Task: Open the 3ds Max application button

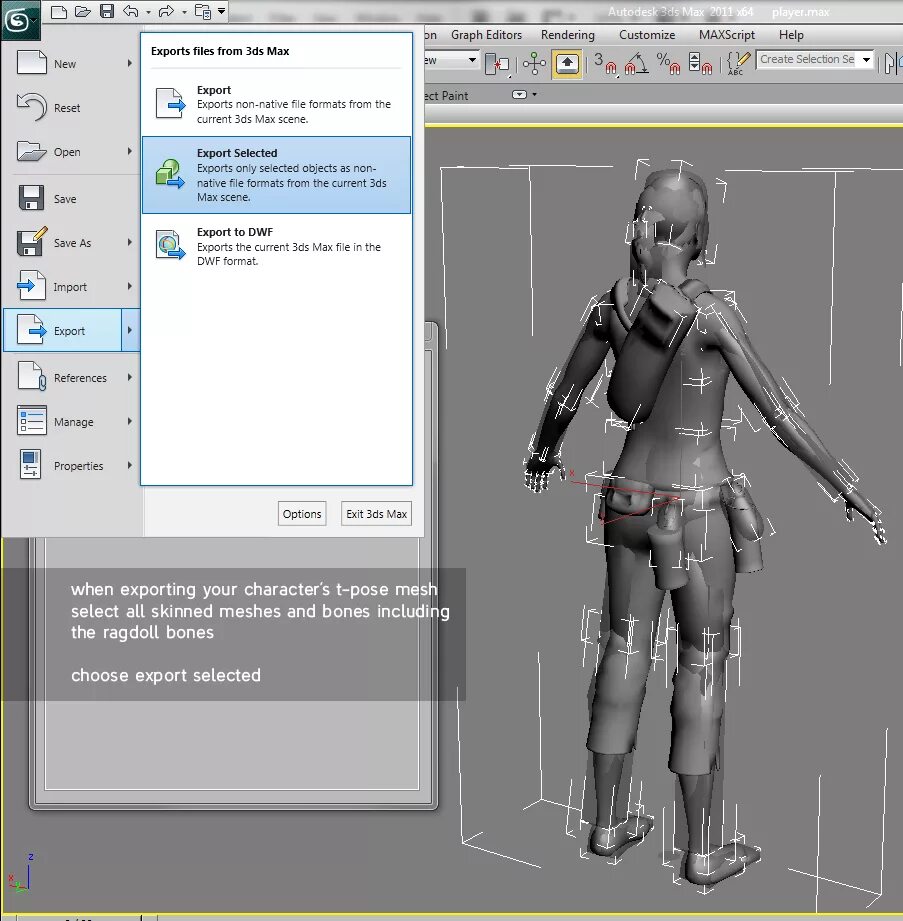Action: tap(19, 20)
